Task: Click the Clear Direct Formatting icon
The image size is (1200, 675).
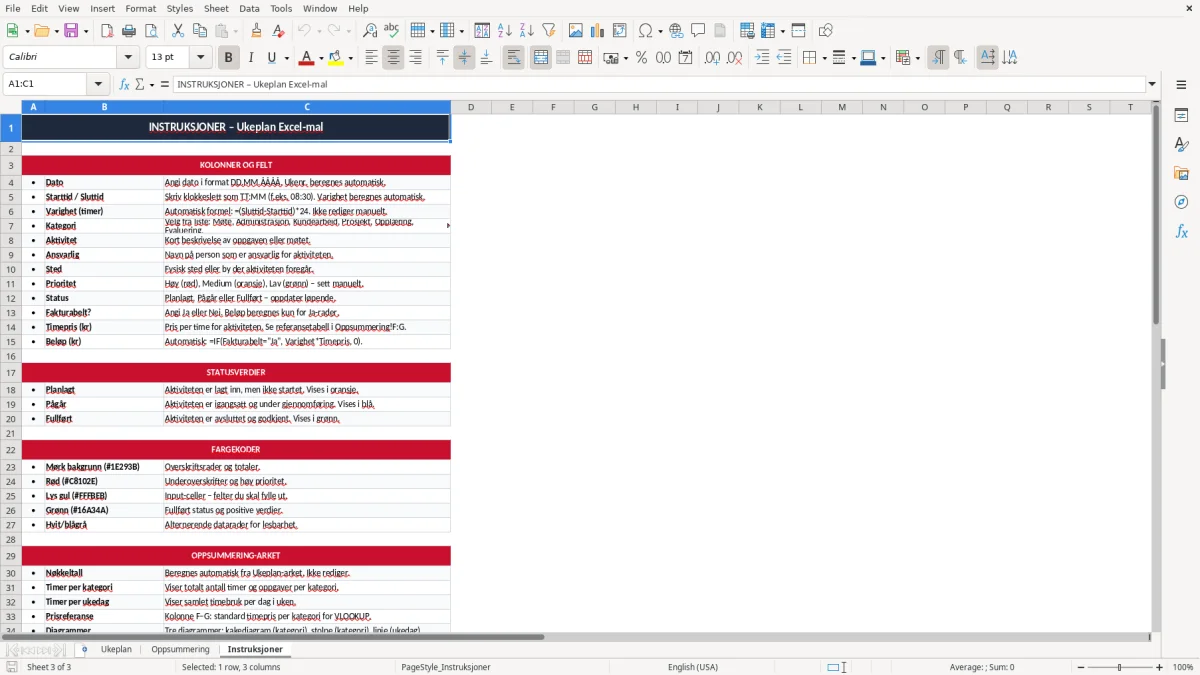Action: point(279,31)
